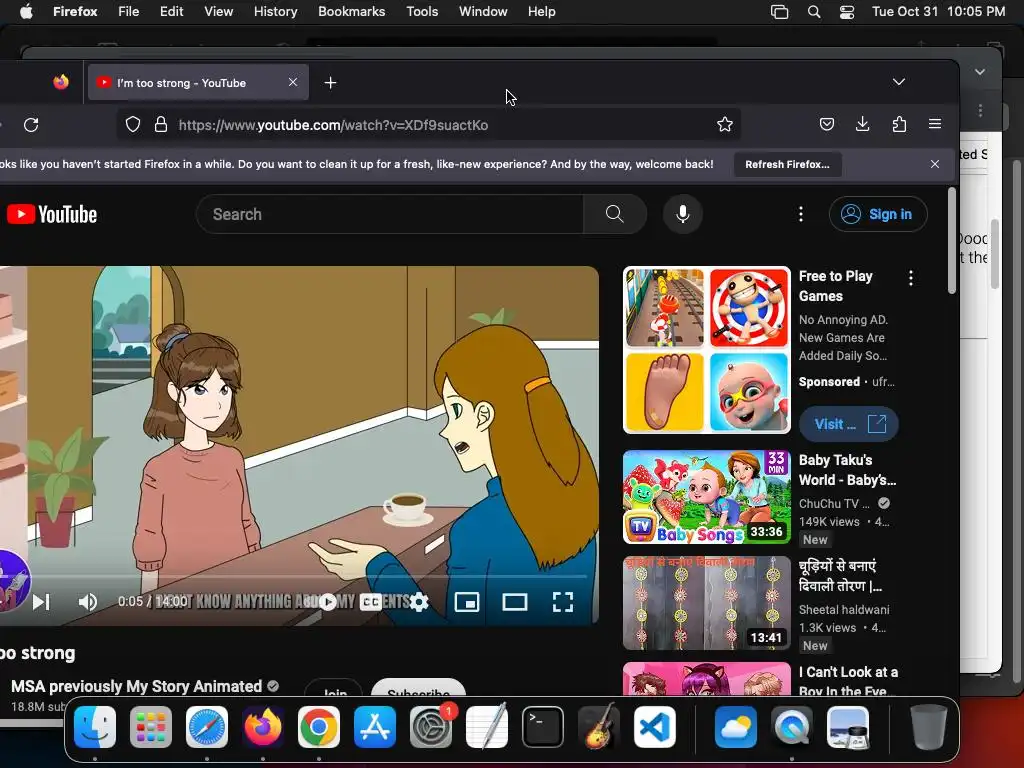The width and height of the screenshot is (1024, 768).
Task: Click the Sign in button
Action: 878,214
